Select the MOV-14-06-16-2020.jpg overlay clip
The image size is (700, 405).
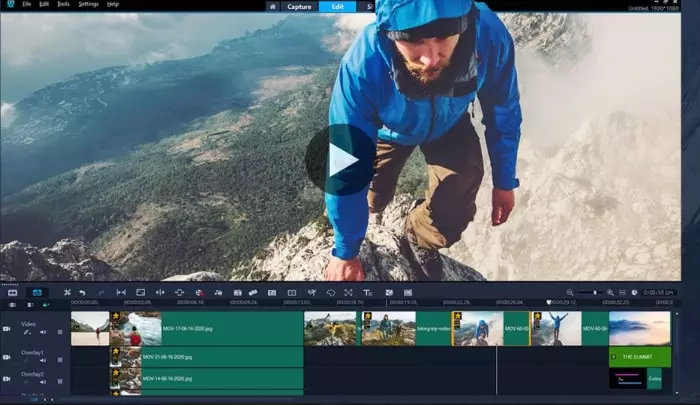click(x=207, y=379)
